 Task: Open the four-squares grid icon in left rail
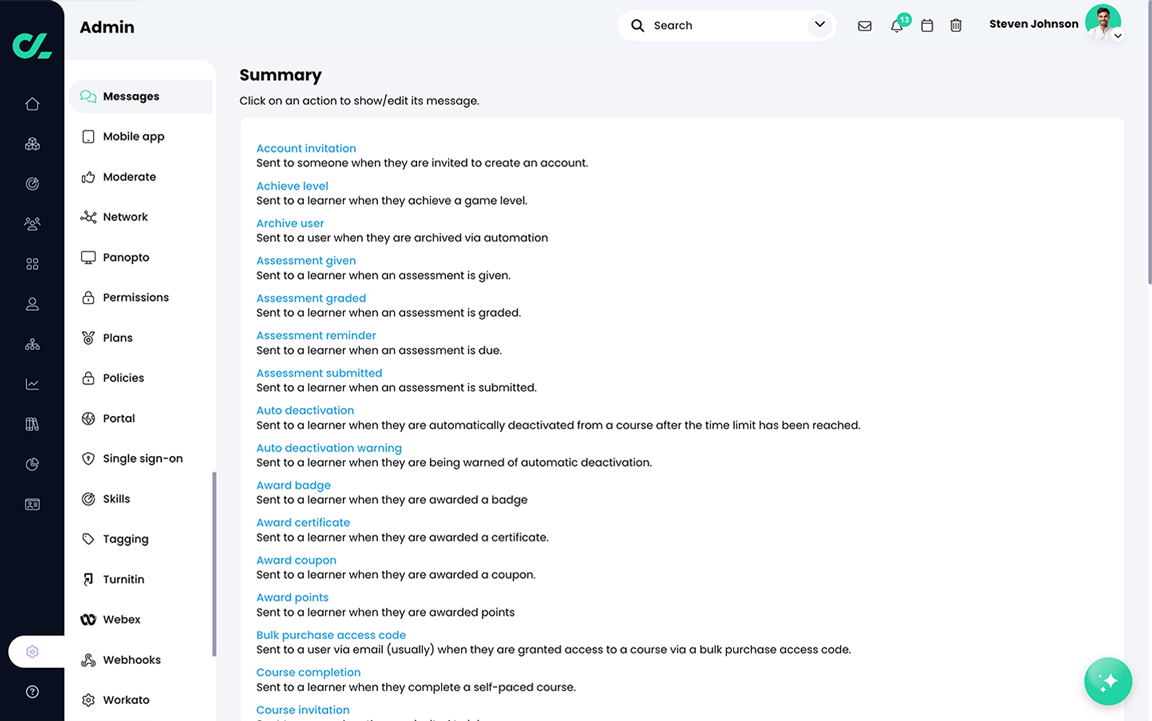tap(32, 264)
